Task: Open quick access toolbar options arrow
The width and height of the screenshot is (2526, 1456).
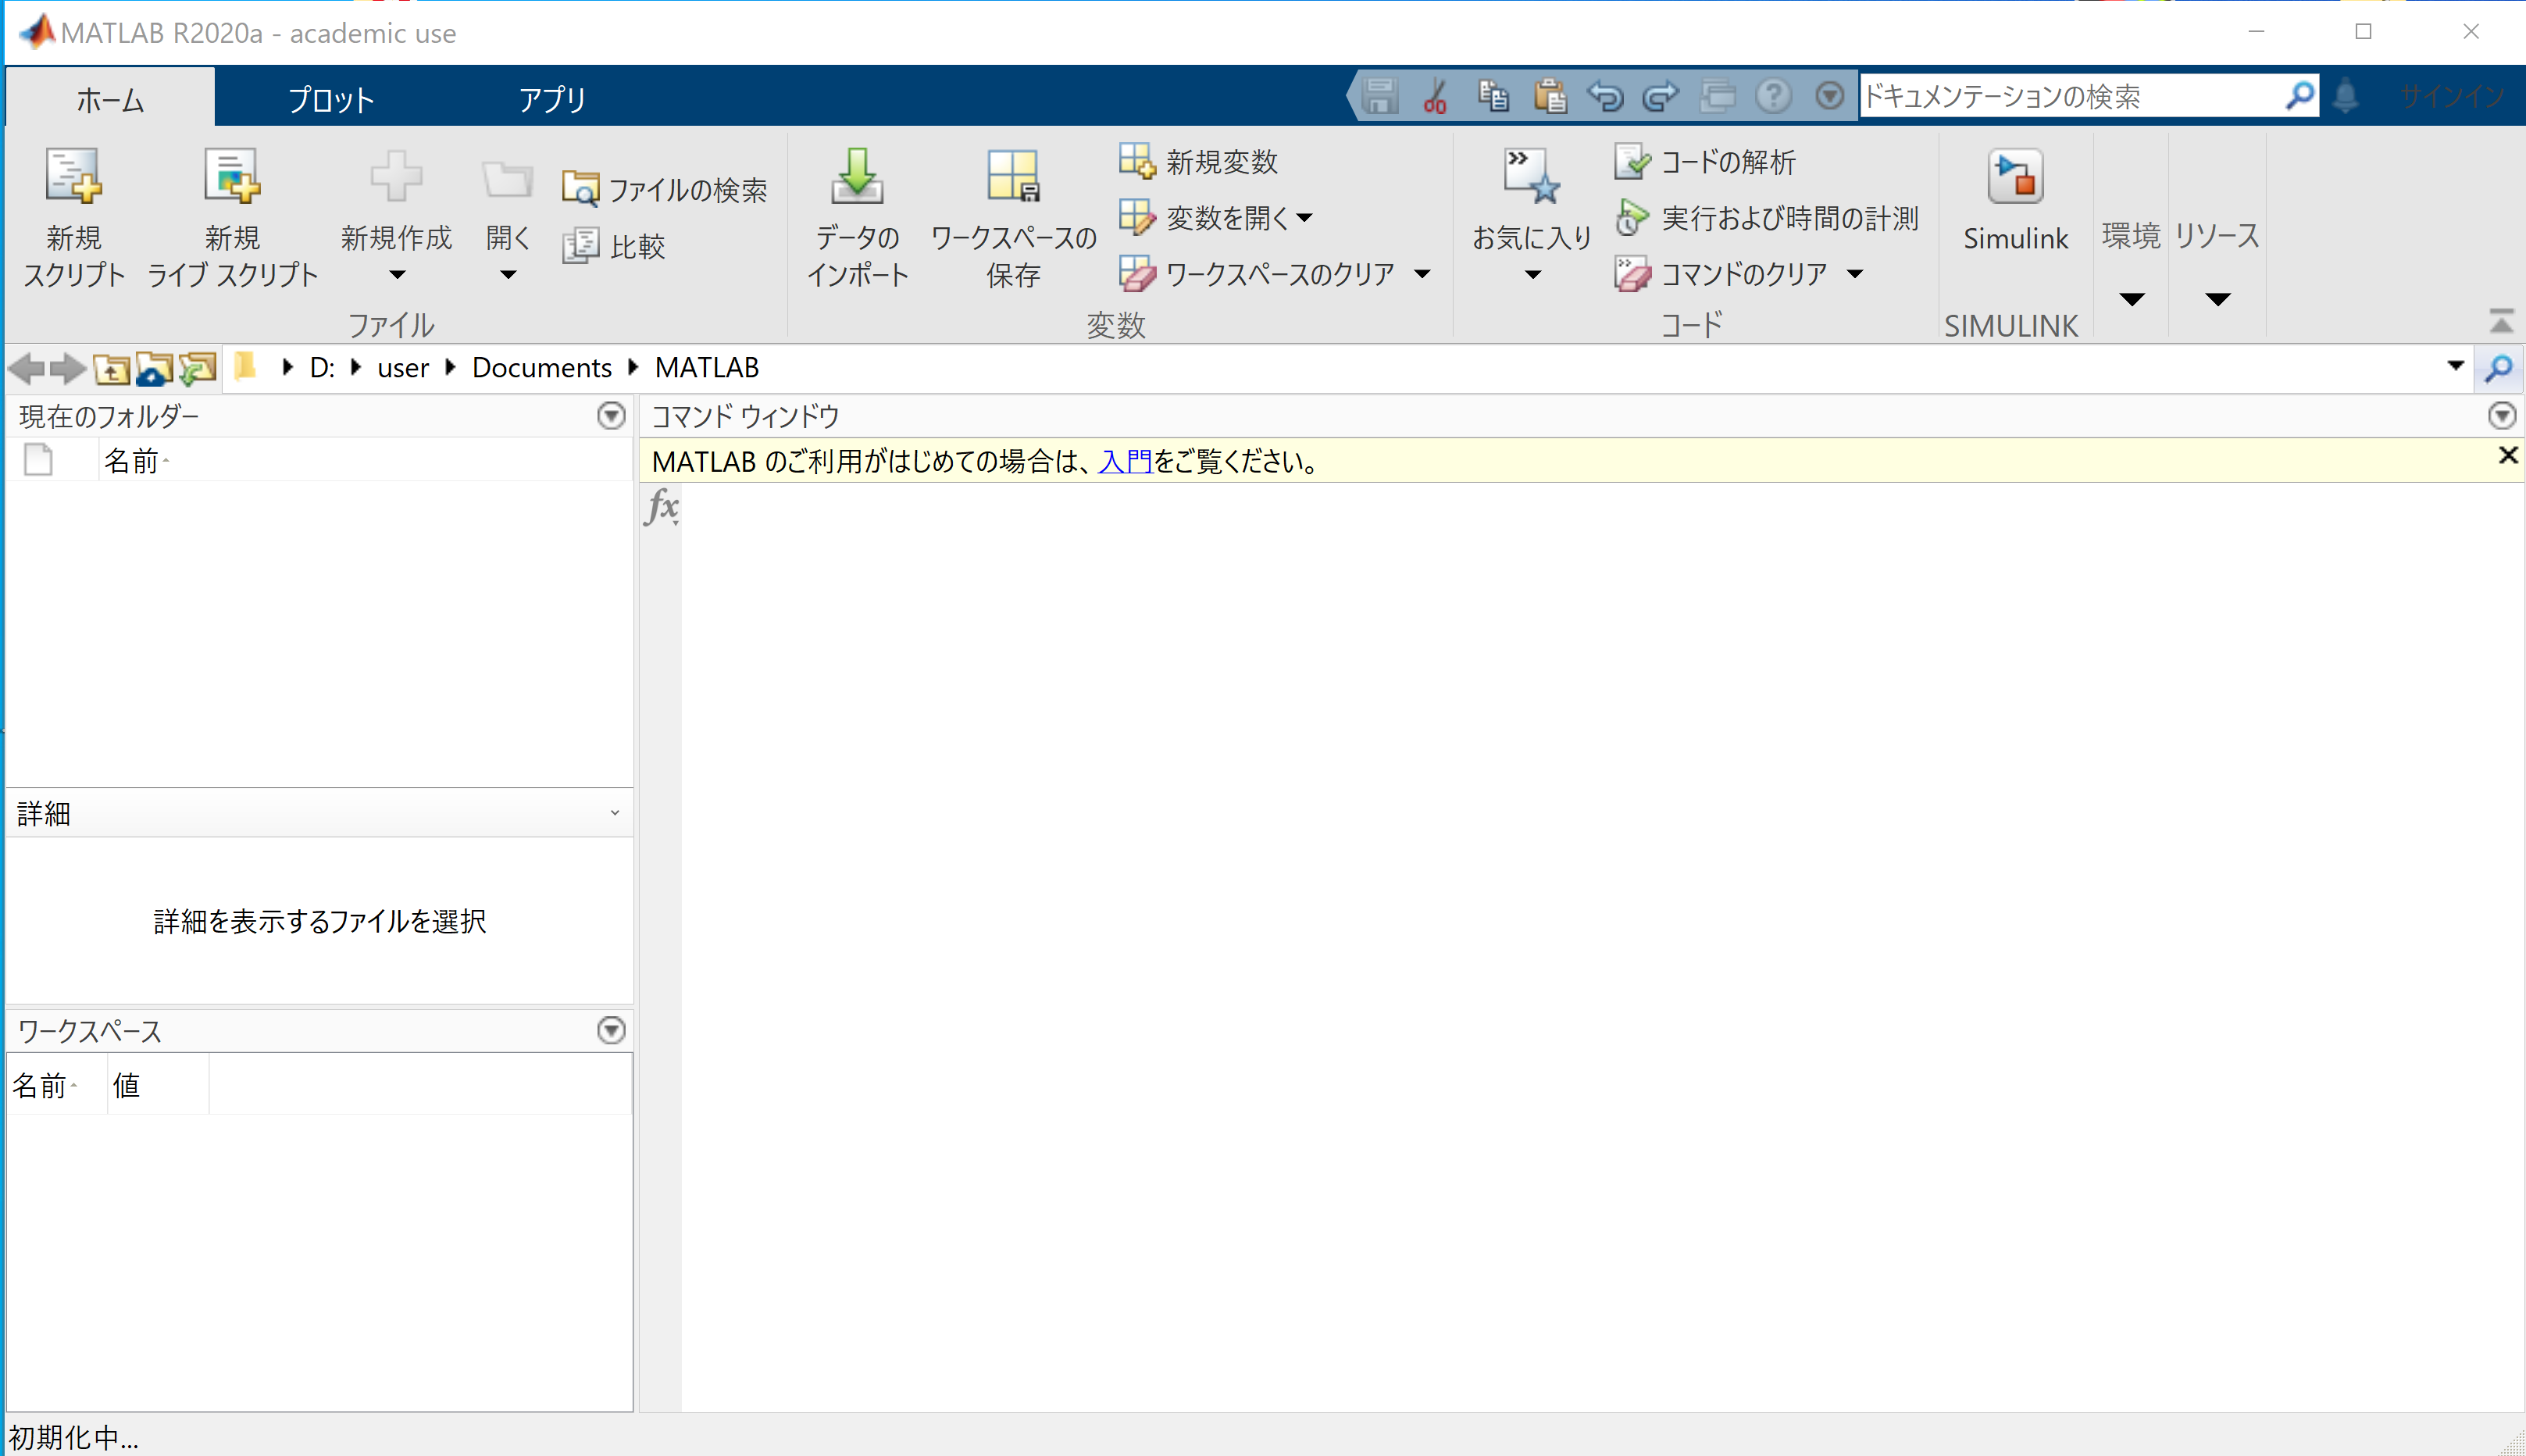Action: click(1829, 96)
